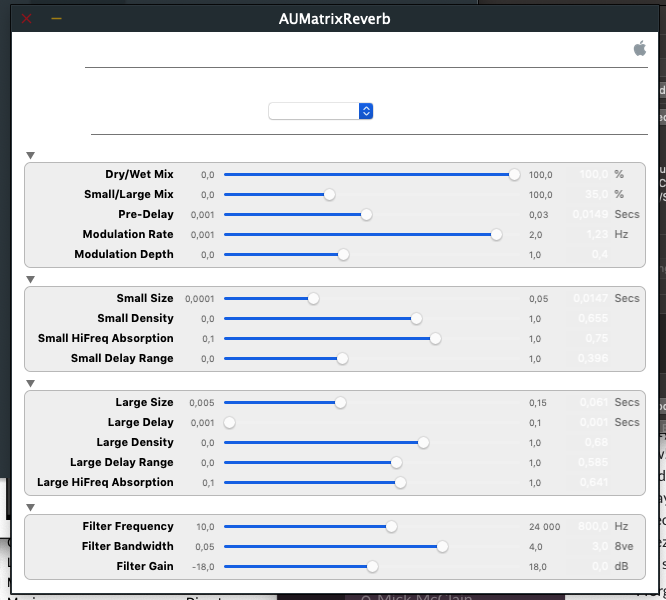Click the Large Delay Range label
The height and width of the screenshot is (600, 666).
(x=121, y=462)
